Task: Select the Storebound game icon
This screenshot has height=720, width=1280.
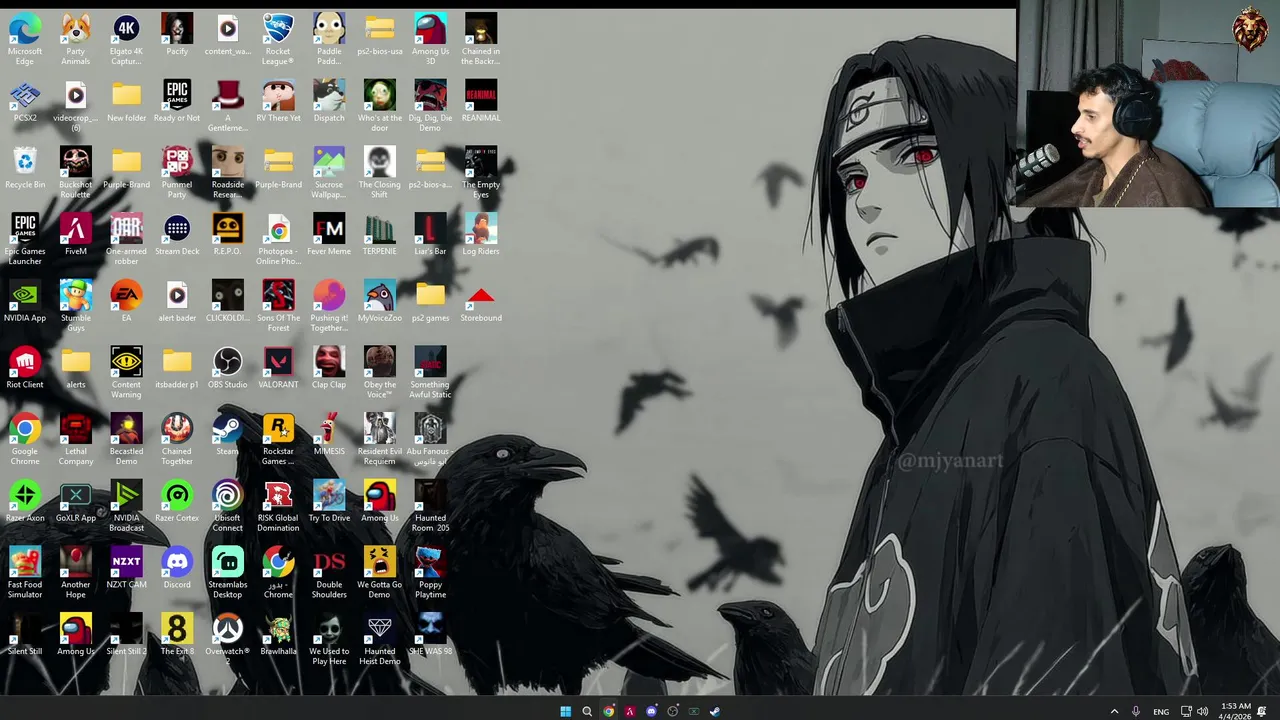Action: (481, 302)
